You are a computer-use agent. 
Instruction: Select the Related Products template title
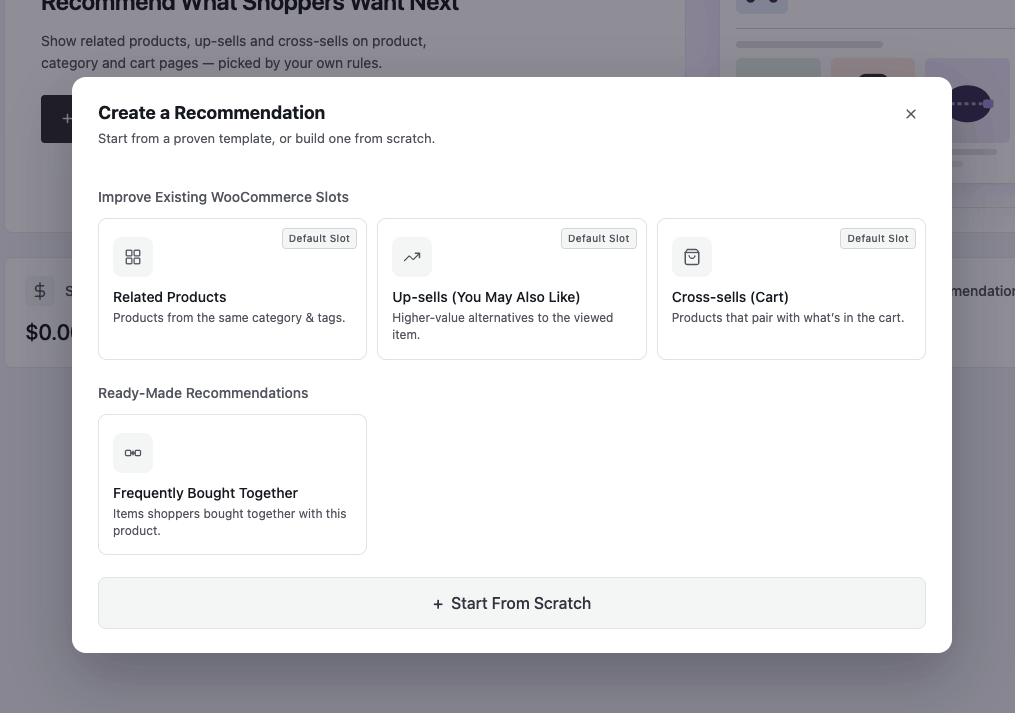coord(170,297)
